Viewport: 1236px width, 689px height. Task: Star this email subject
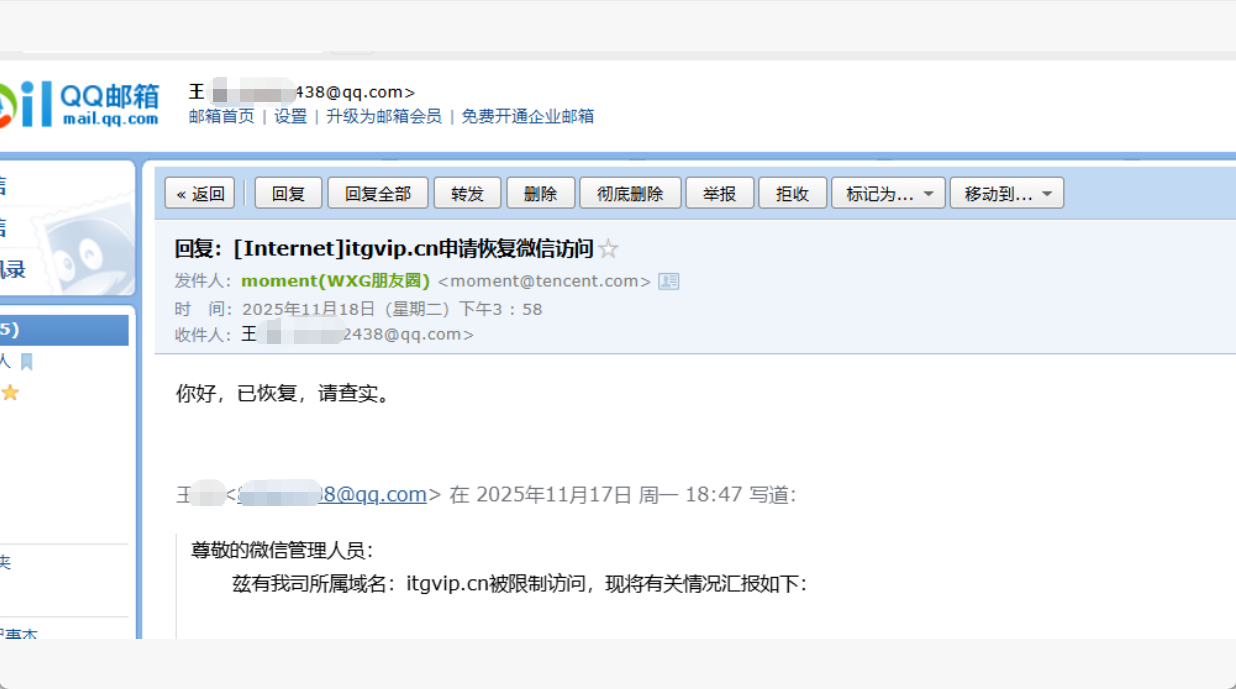608,249
